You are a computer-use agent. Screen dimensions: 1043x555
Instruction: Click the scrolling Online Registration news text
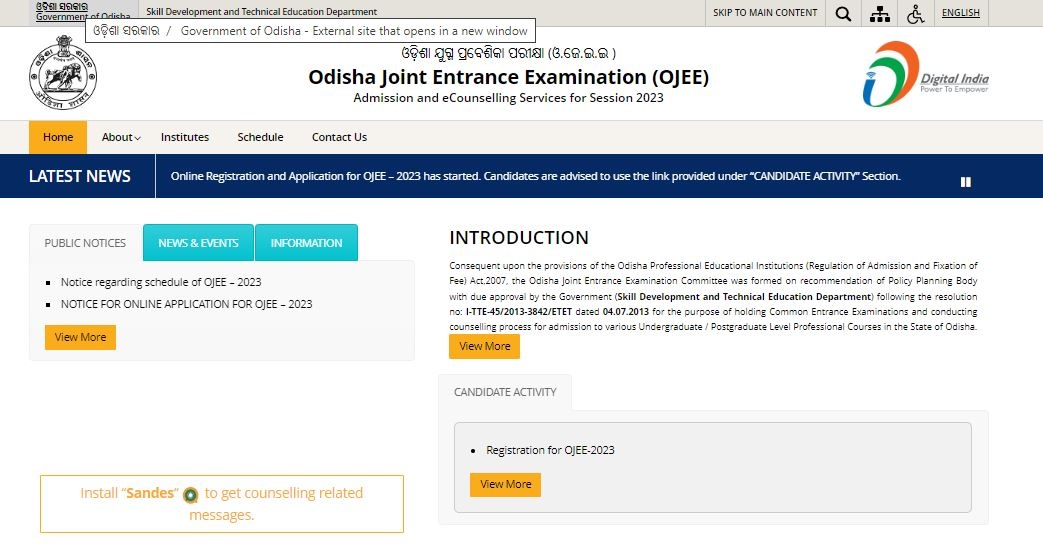(x=535, y=176)
